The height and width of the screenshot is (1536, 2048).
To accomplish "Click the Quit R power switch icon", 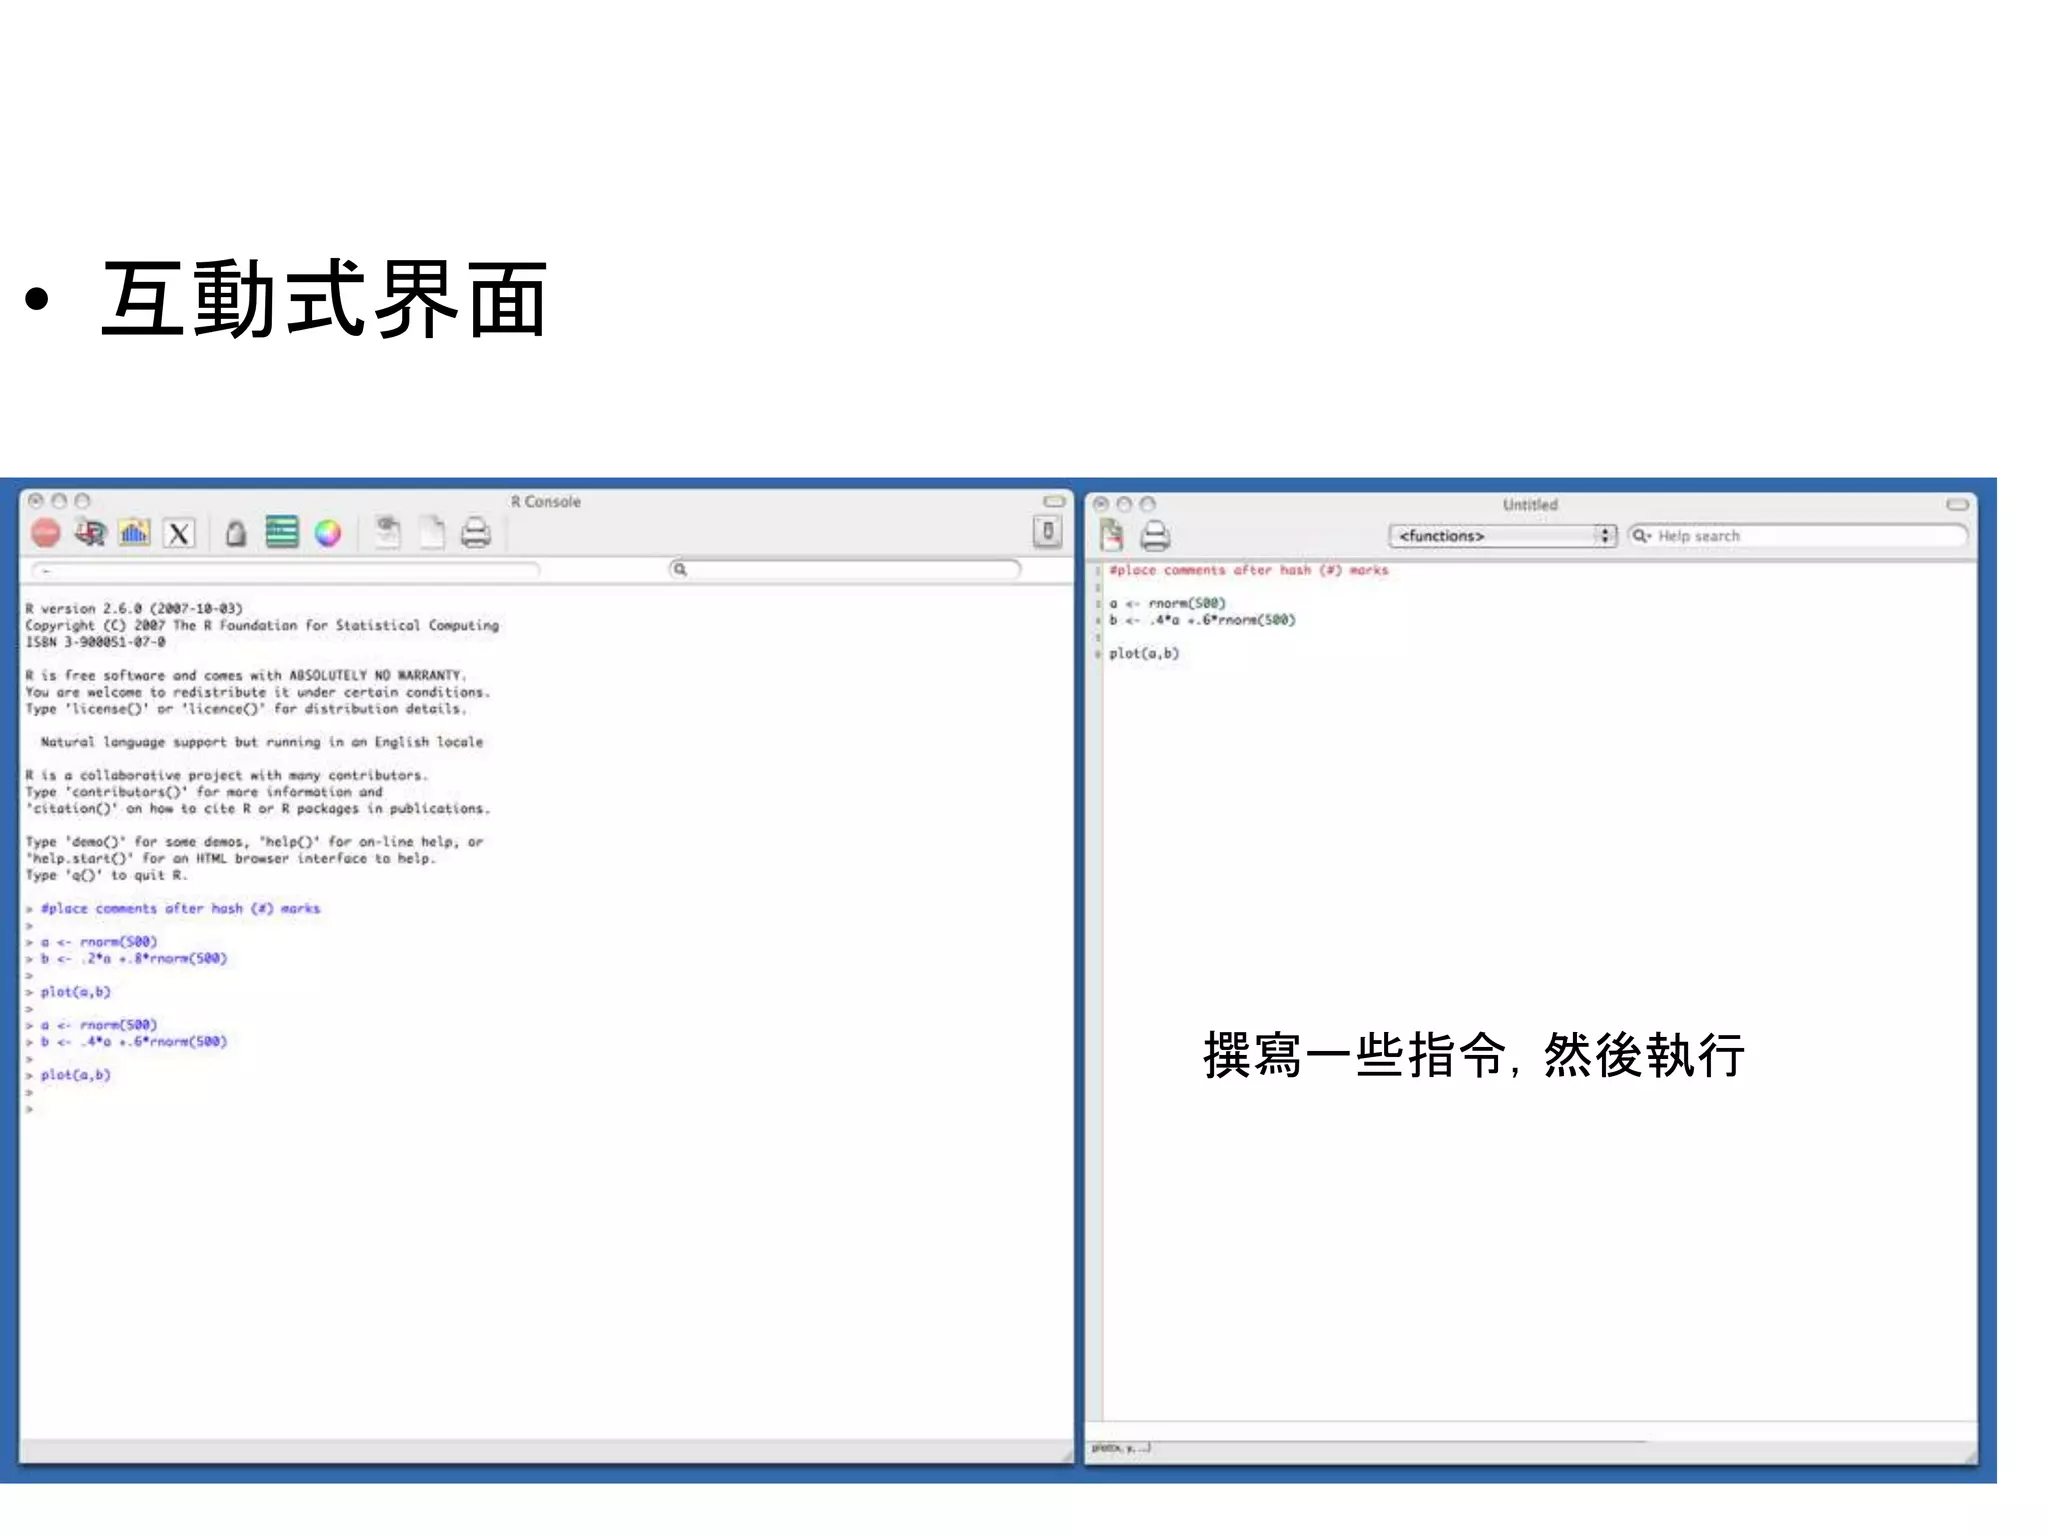I will click(1047, 531).
